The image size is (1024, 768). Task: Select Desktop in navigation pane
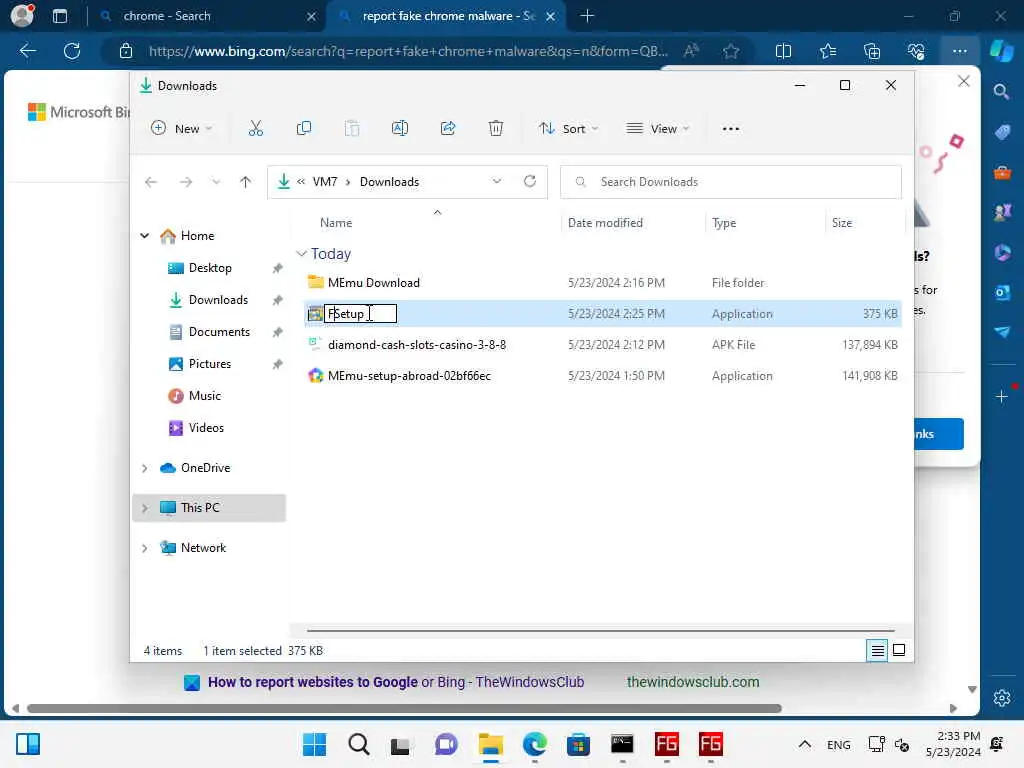[x=210, y=268]
